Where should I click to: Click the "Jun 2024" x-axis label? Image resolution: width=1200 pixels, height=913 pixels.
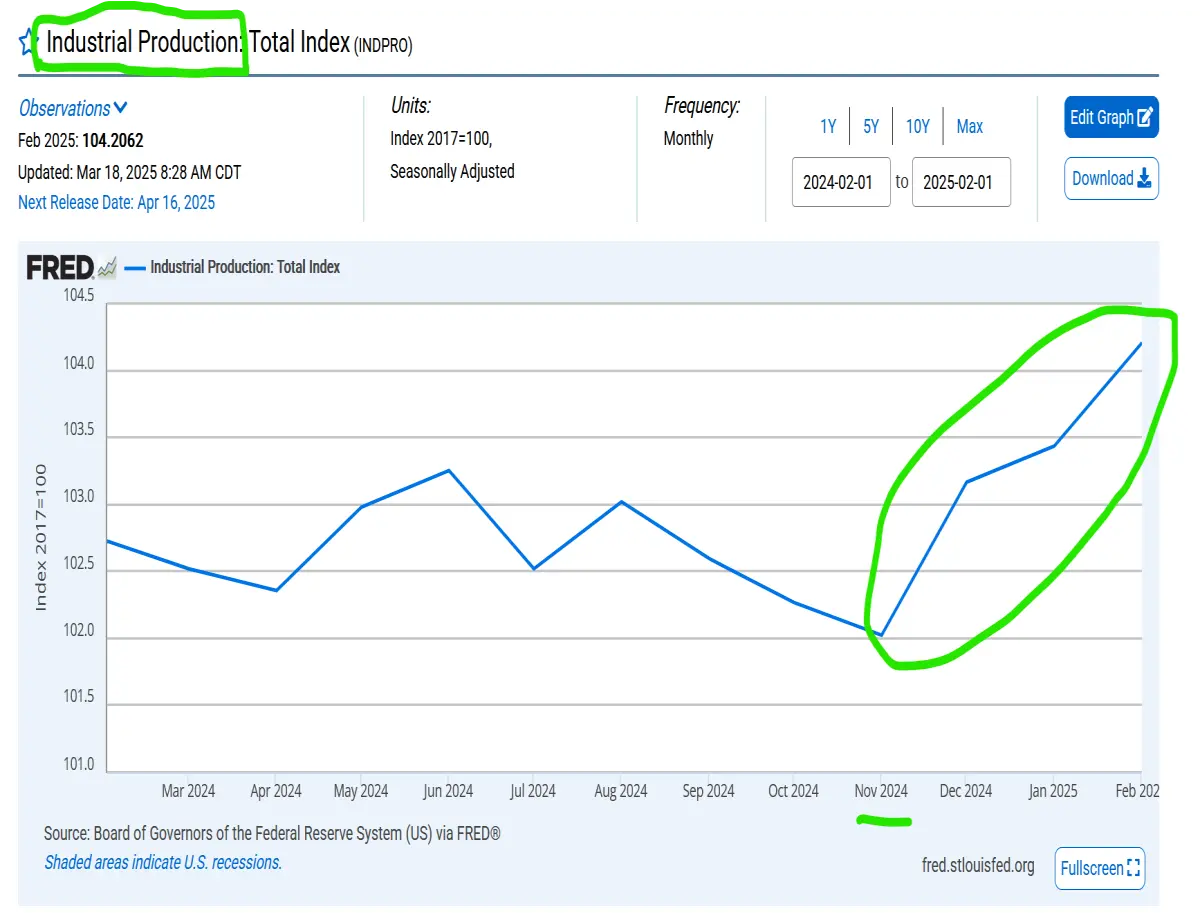(x=448, y=791)
